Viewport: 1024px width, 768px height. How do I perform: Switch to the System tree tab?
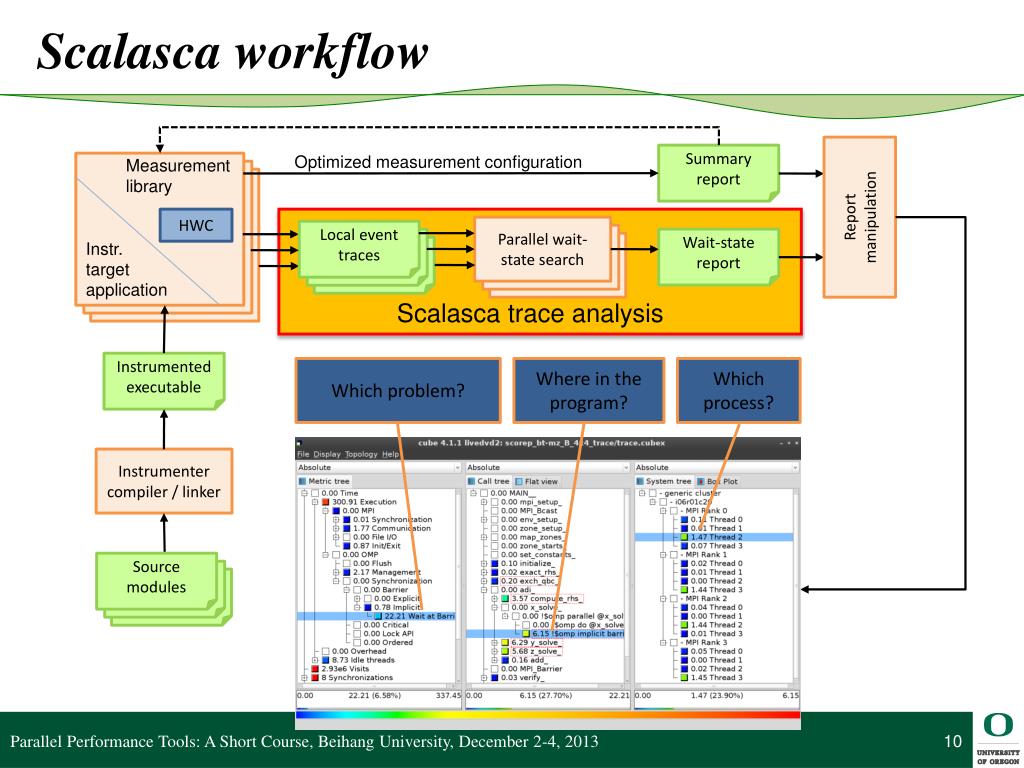[x=663, y=481]
